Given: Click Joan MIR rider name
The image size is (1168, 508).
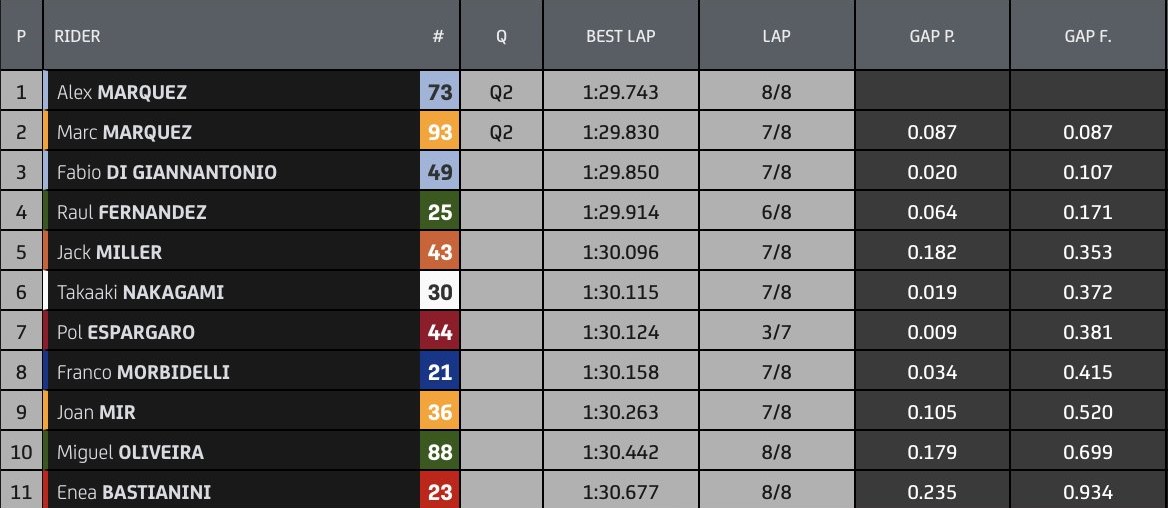Looking at the screenshot, I should [x=96, y=412].
